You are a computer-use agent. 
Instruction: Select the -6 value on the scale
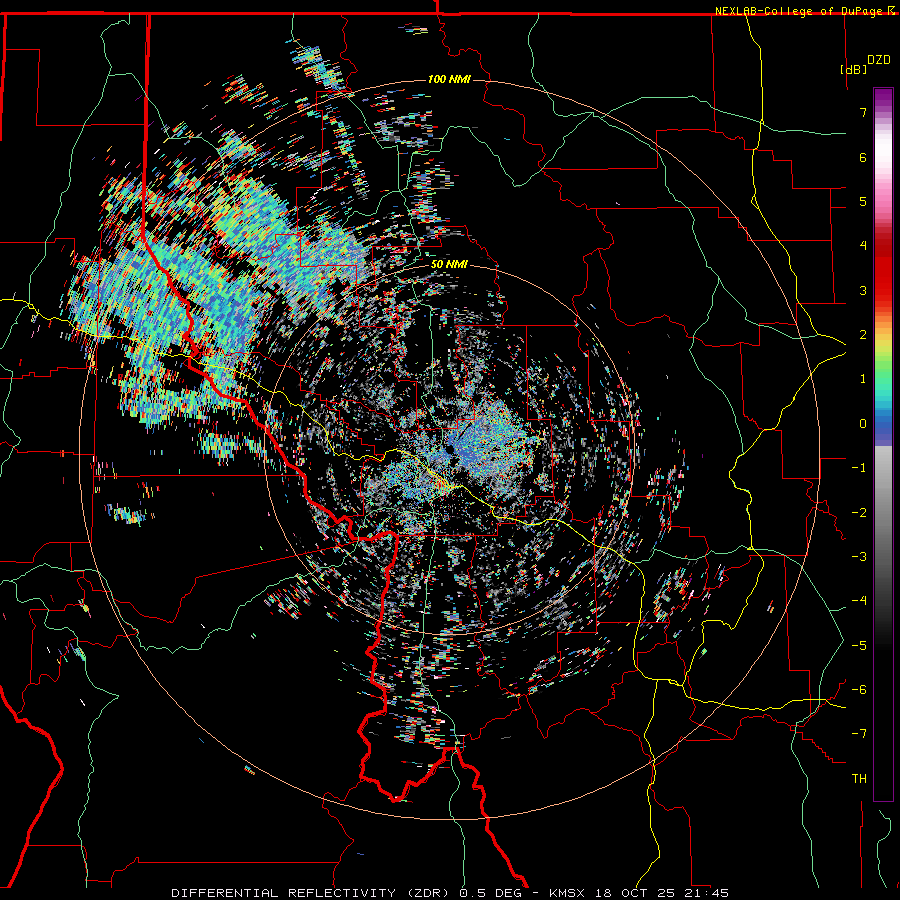859,690
